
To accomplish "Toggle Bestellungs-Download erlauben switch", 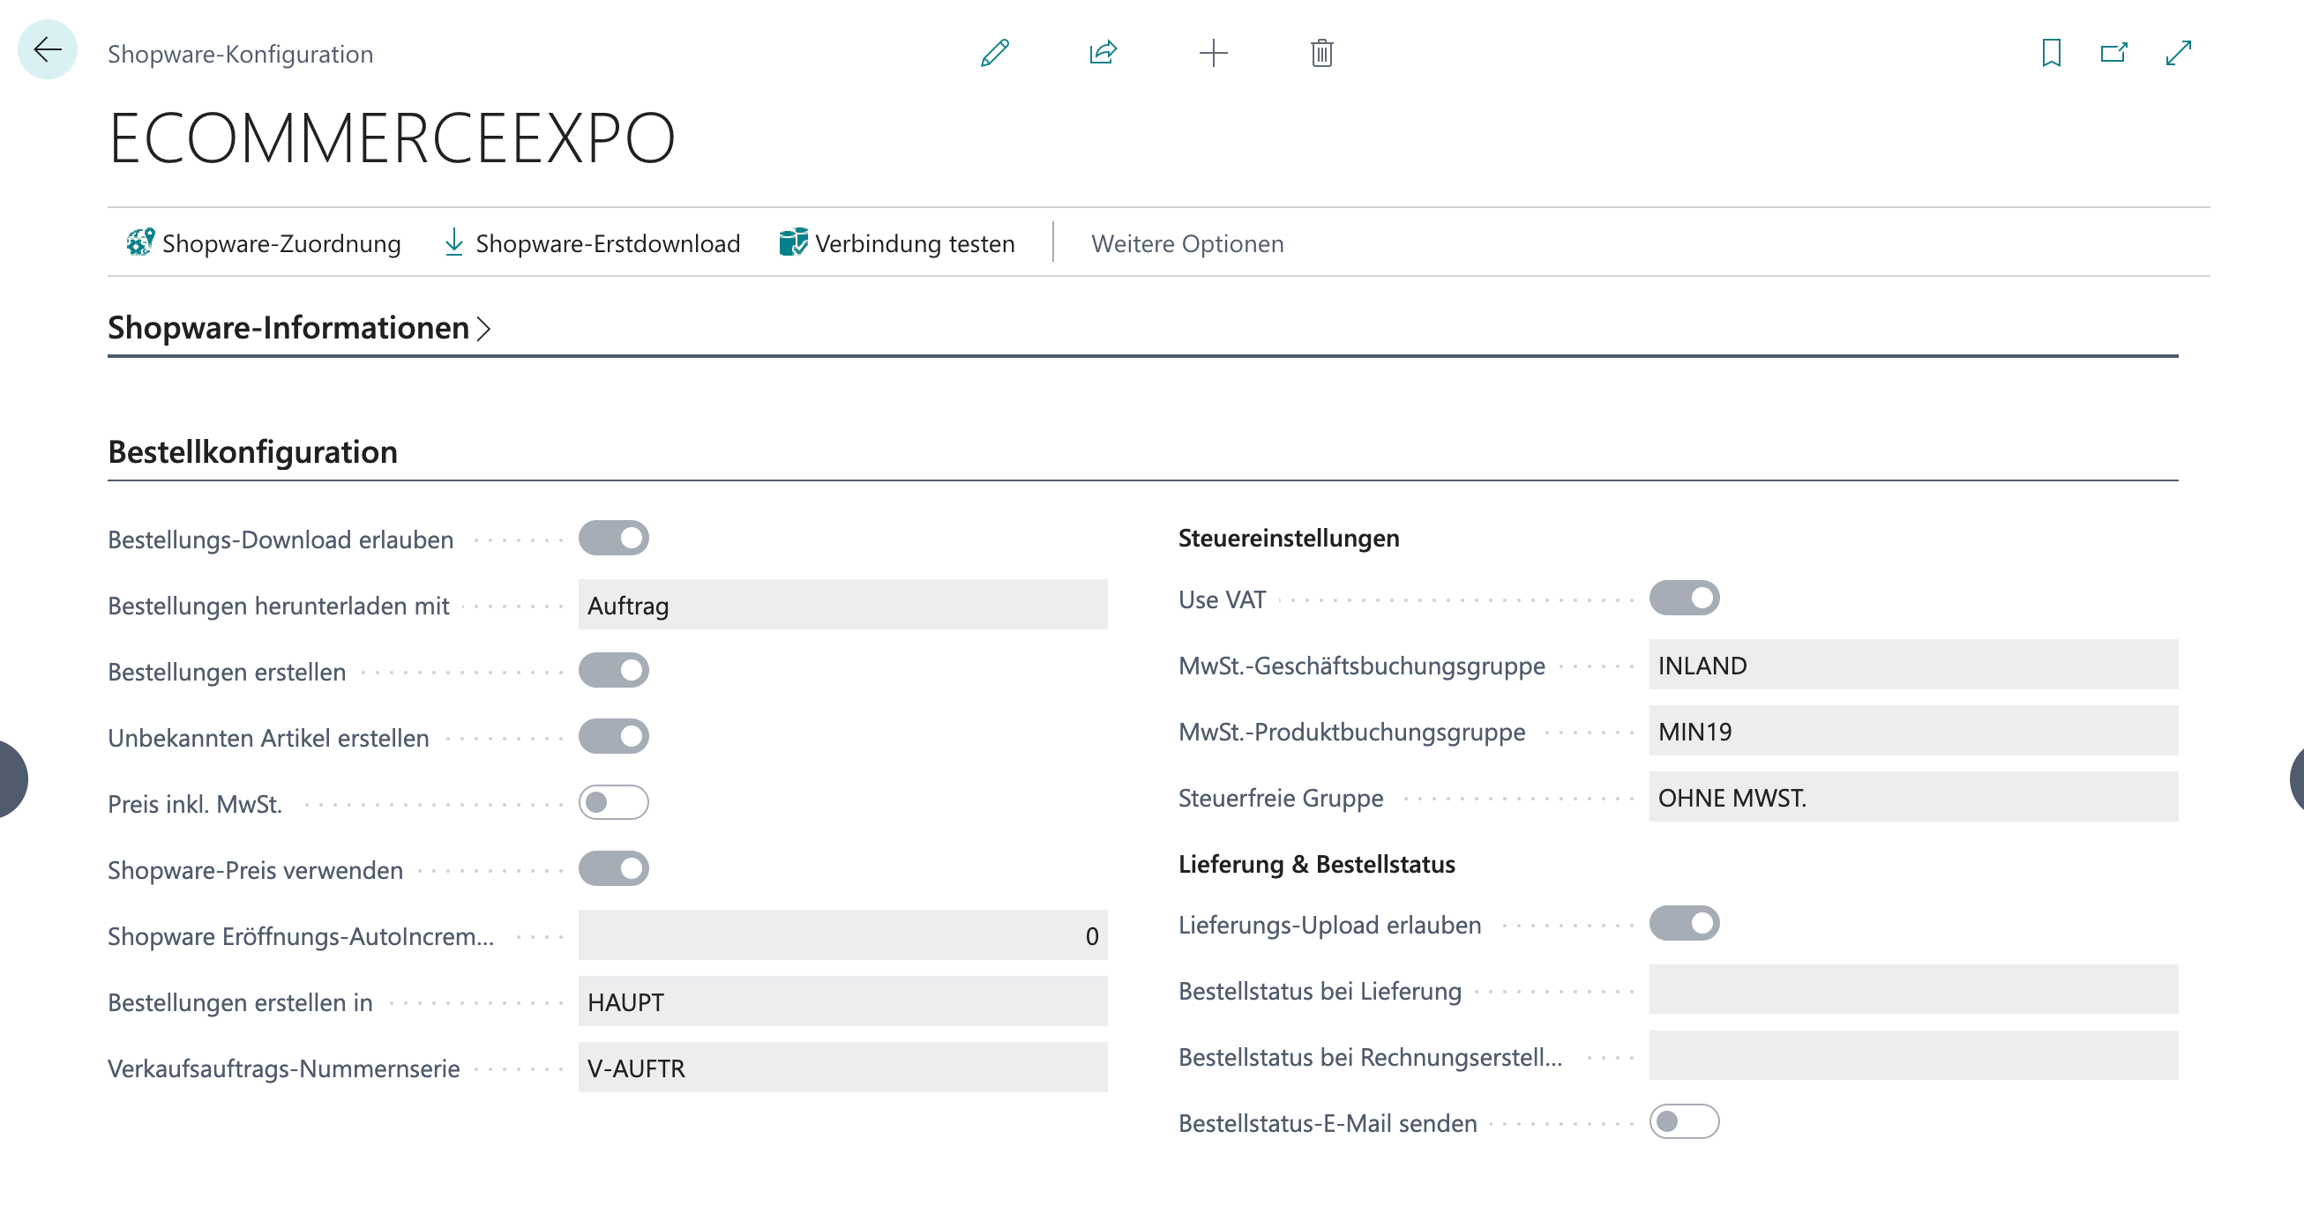I will (614, 538).
